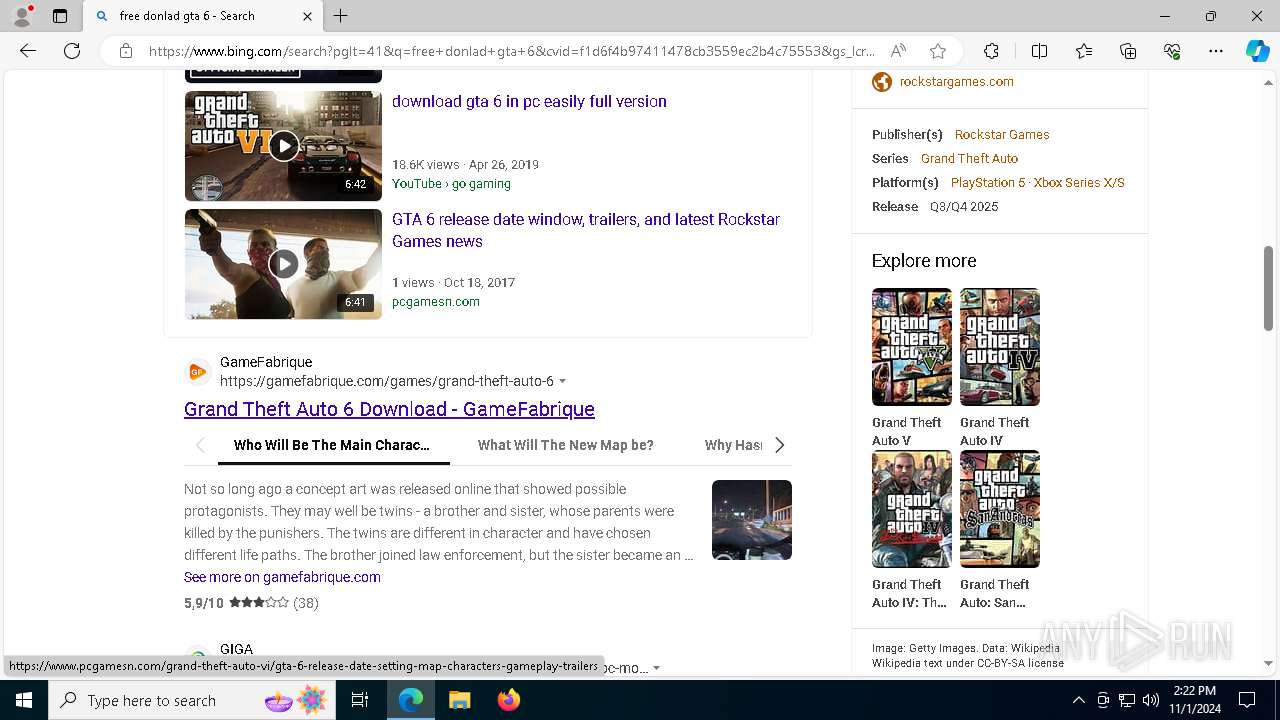Click the left chevron of result tabs
Image resolution: width=1280 pixels, height=720 pixels.
click(200, 445)
